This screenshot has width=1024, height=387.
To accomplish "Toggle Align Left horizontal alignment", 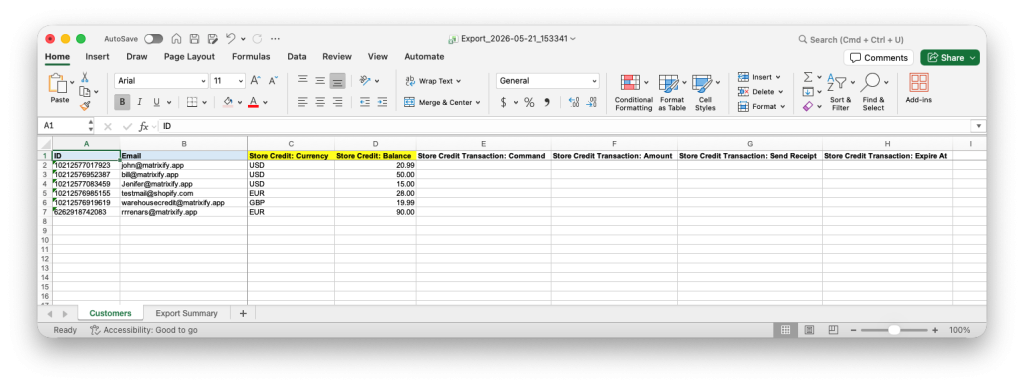I will (302, 102).
